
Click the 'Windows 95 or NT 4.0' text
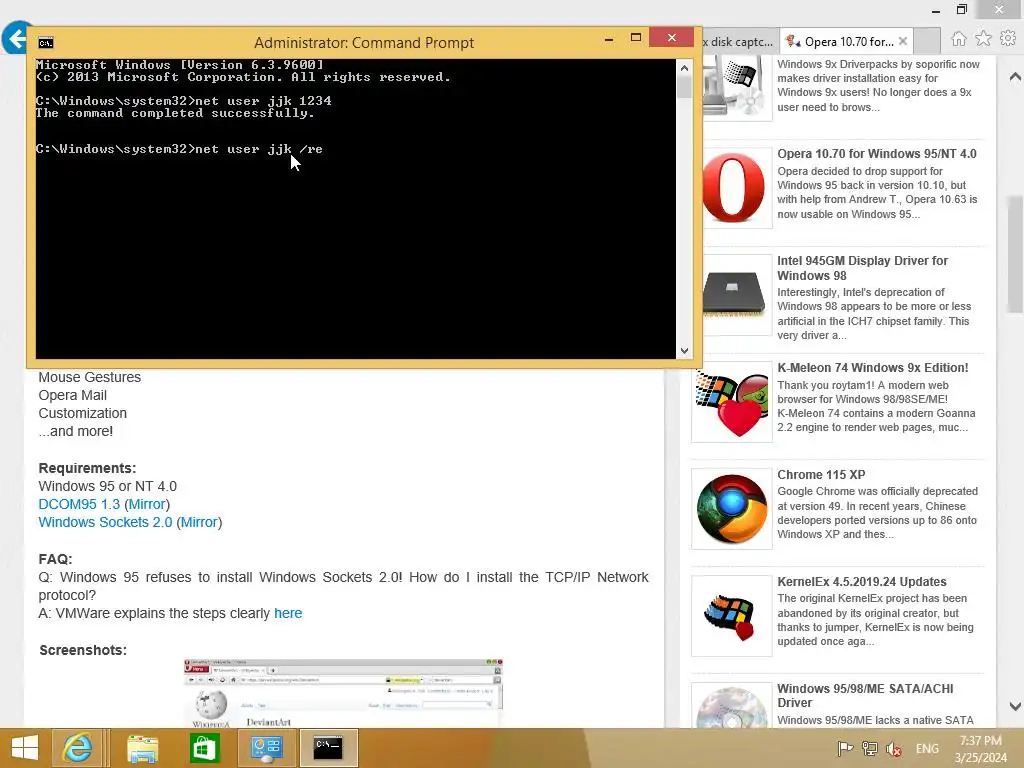click(x=107, y=487)
